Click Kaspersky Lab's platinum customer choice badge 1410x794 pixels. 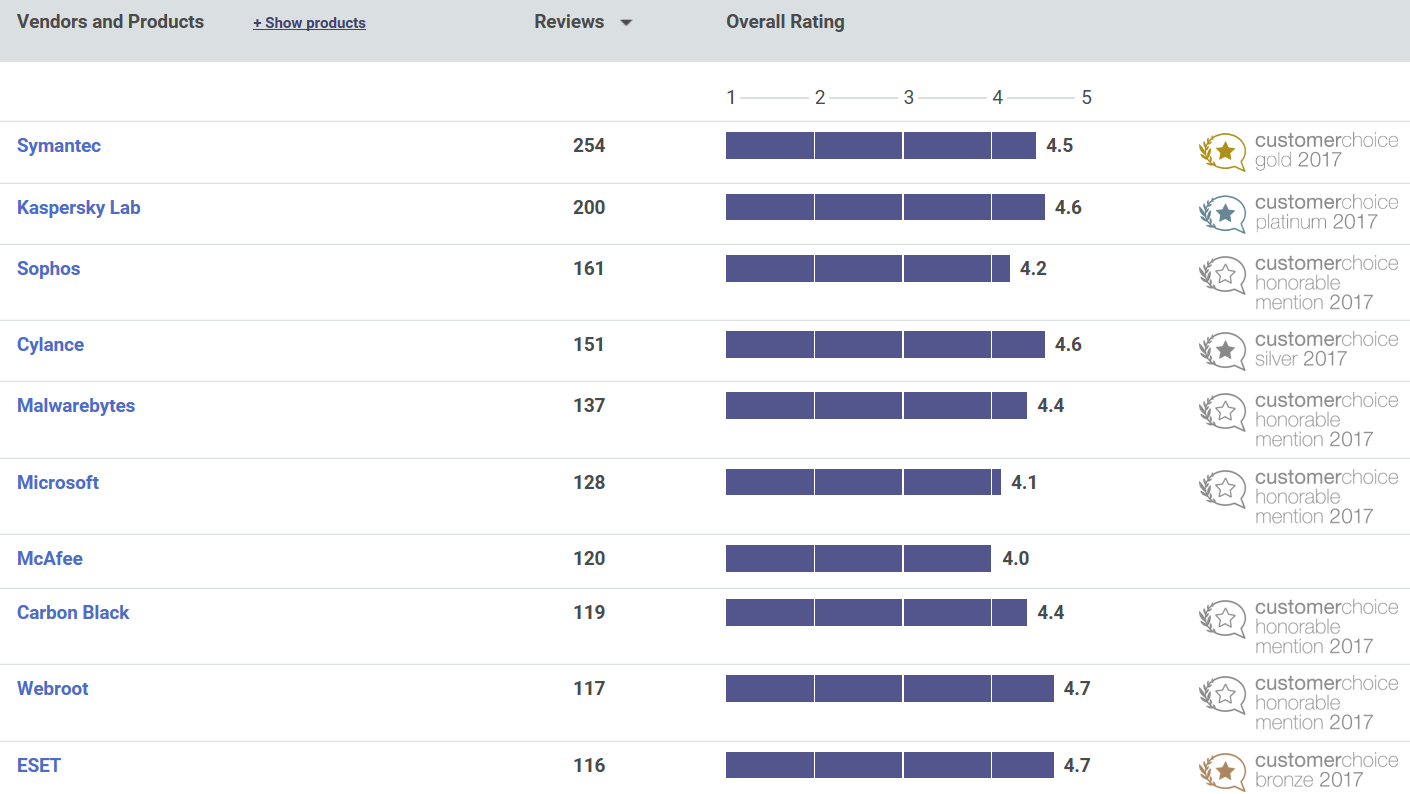[1298, 213]
